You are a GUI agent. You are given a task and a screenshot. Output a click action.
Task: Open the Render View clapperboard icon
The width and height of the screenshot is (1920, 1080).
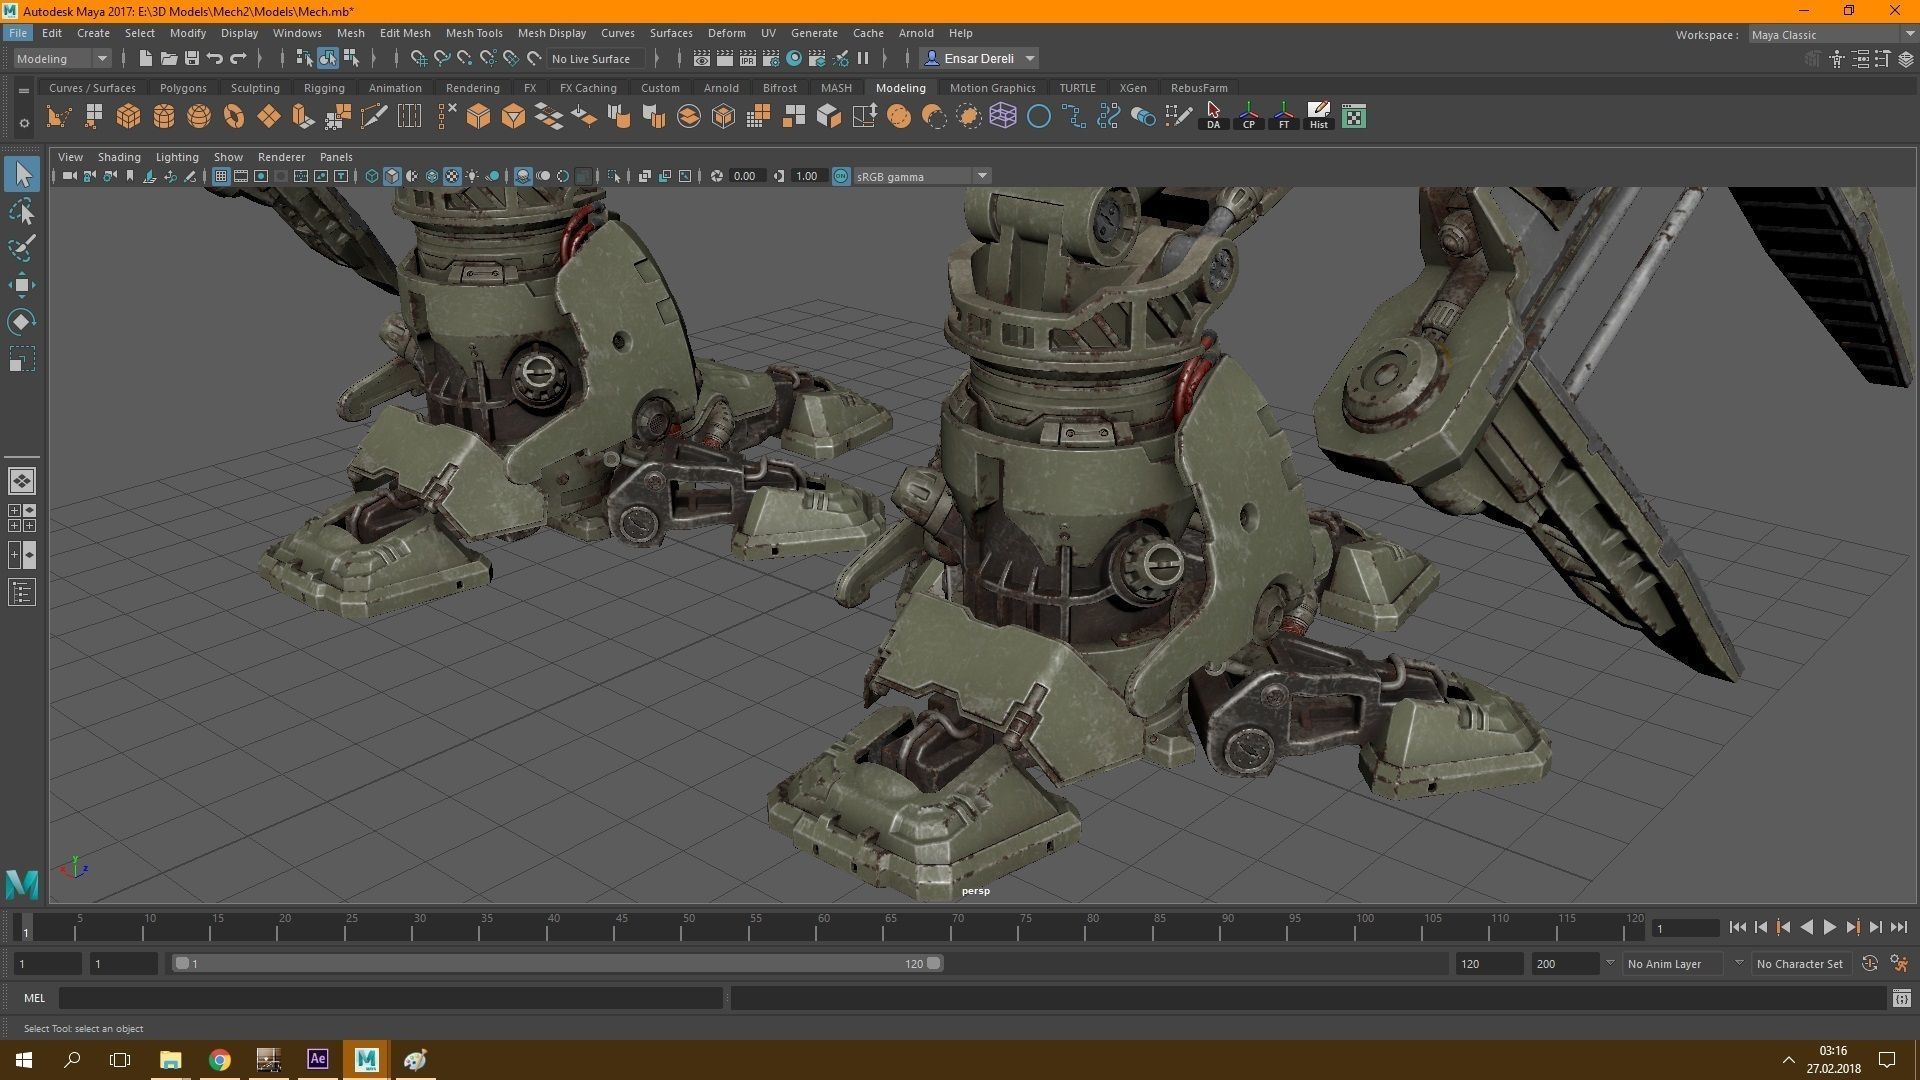(702, 58)
